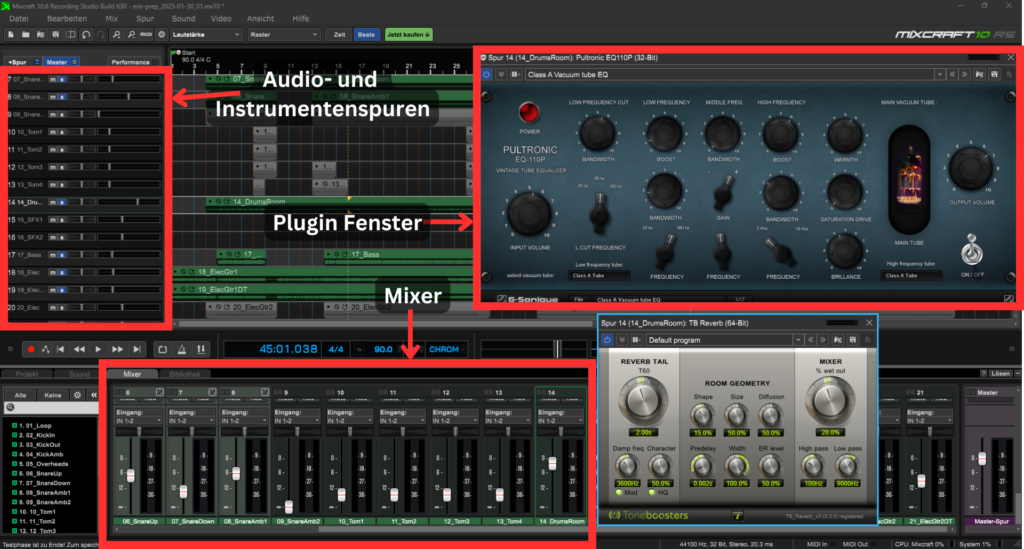1024x549 pixels.
Task: Open the Ansicht menu
Action: [261, 18]
